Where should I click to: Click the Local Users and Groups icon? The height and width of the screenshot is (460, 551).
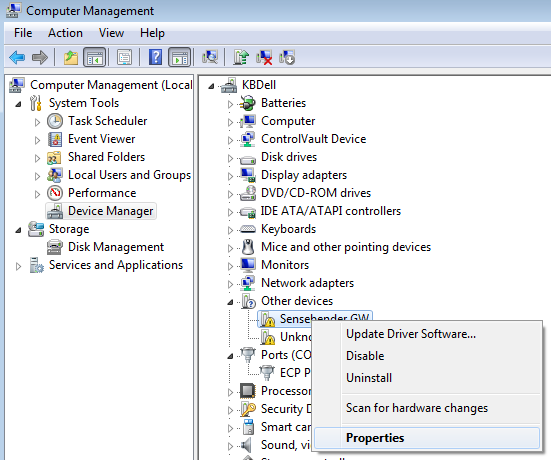(x=55, y=175)
